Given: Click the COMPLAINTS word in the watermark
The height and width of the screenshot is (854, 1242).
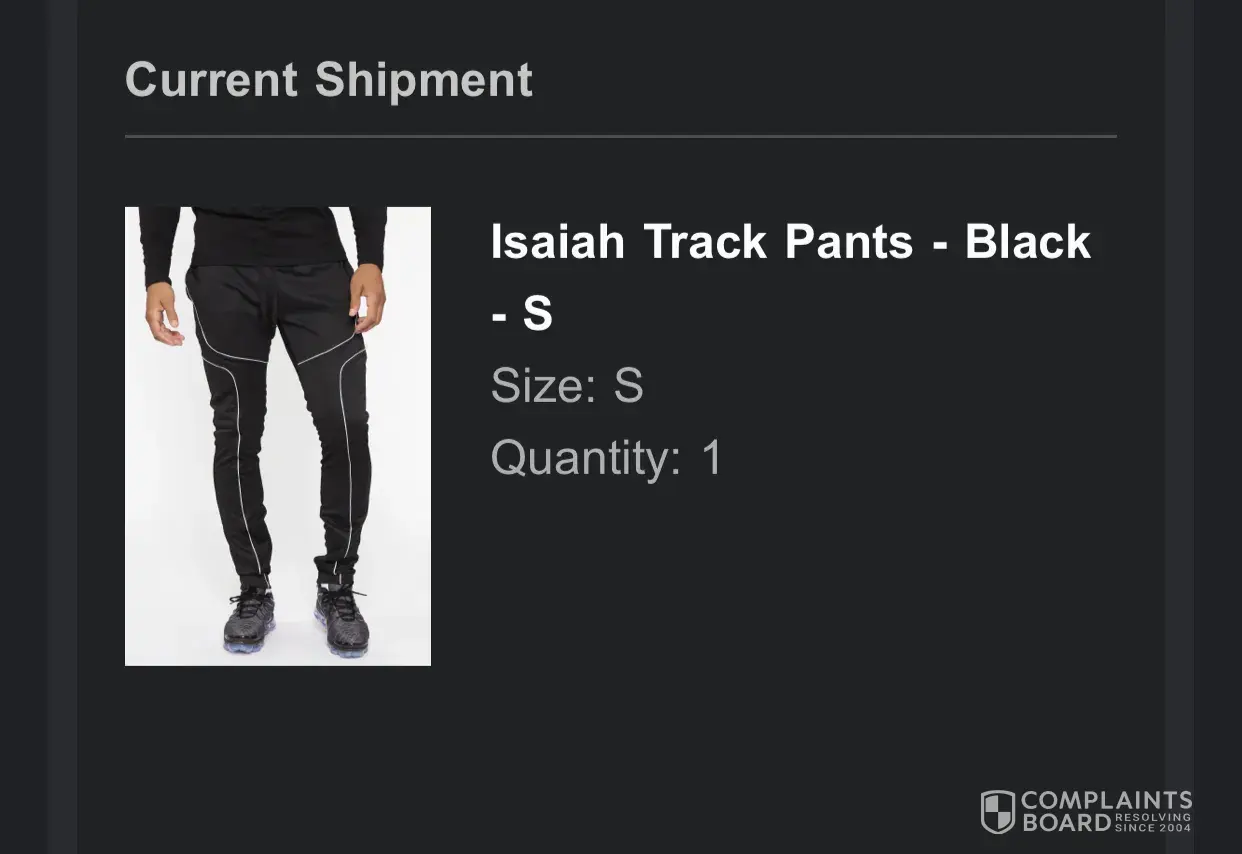Looking at the screenshot, I should (x=1106, y=800).
